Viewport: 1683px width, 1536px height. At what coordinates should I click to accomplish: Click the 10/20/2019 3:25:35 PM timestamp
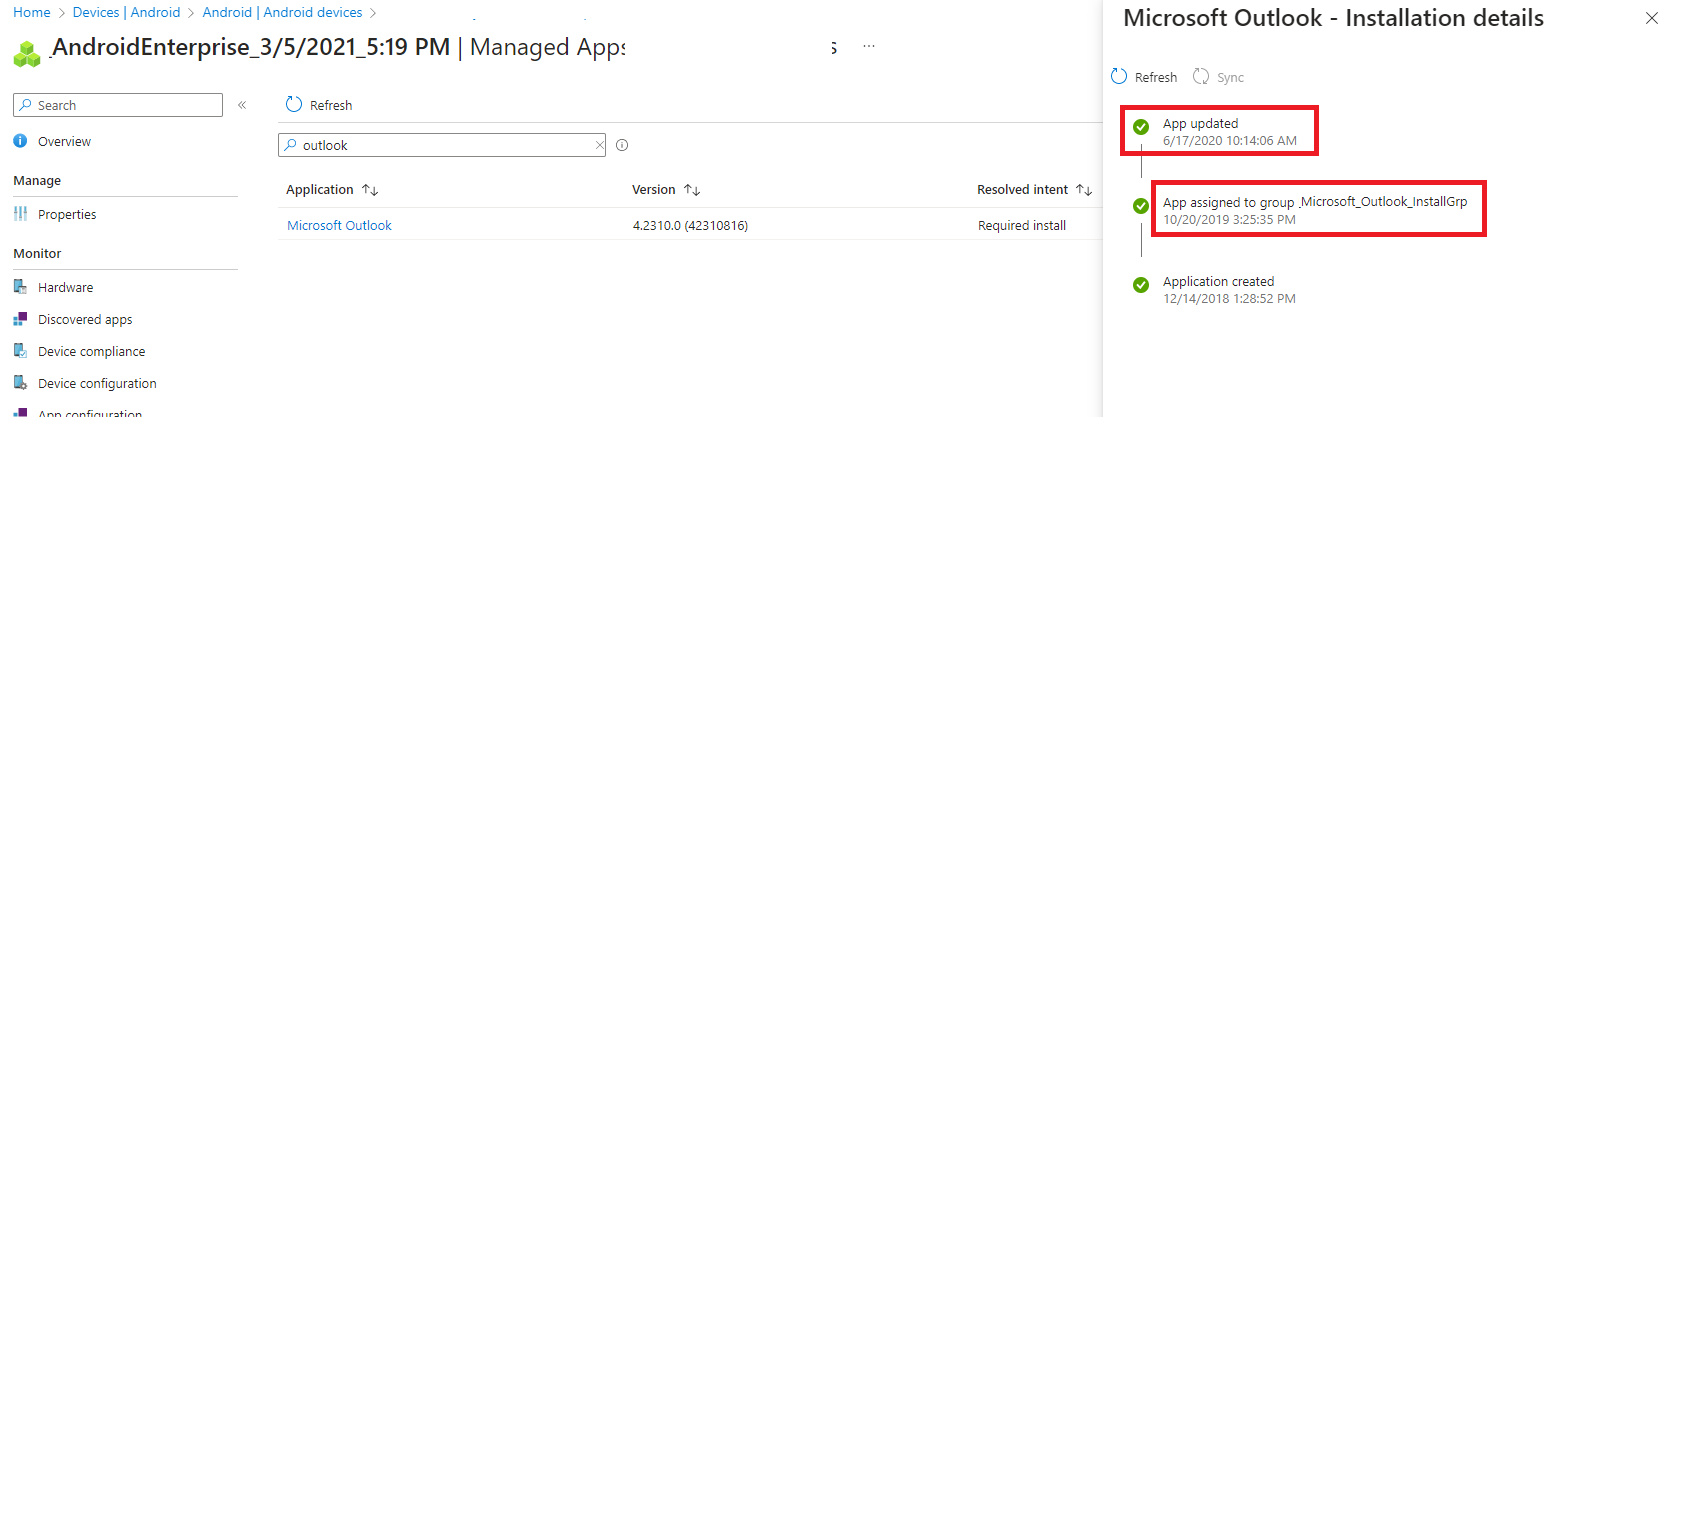(x=1229, y=220)
